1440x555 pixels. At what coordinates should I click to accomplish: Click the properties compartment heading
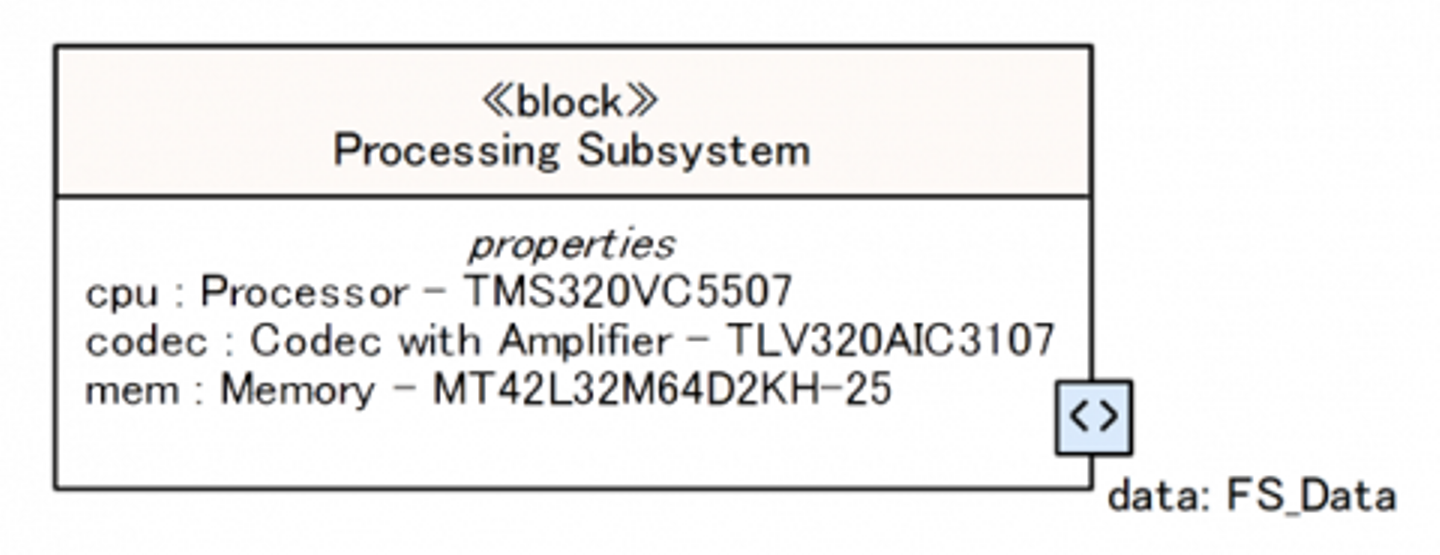571,244
